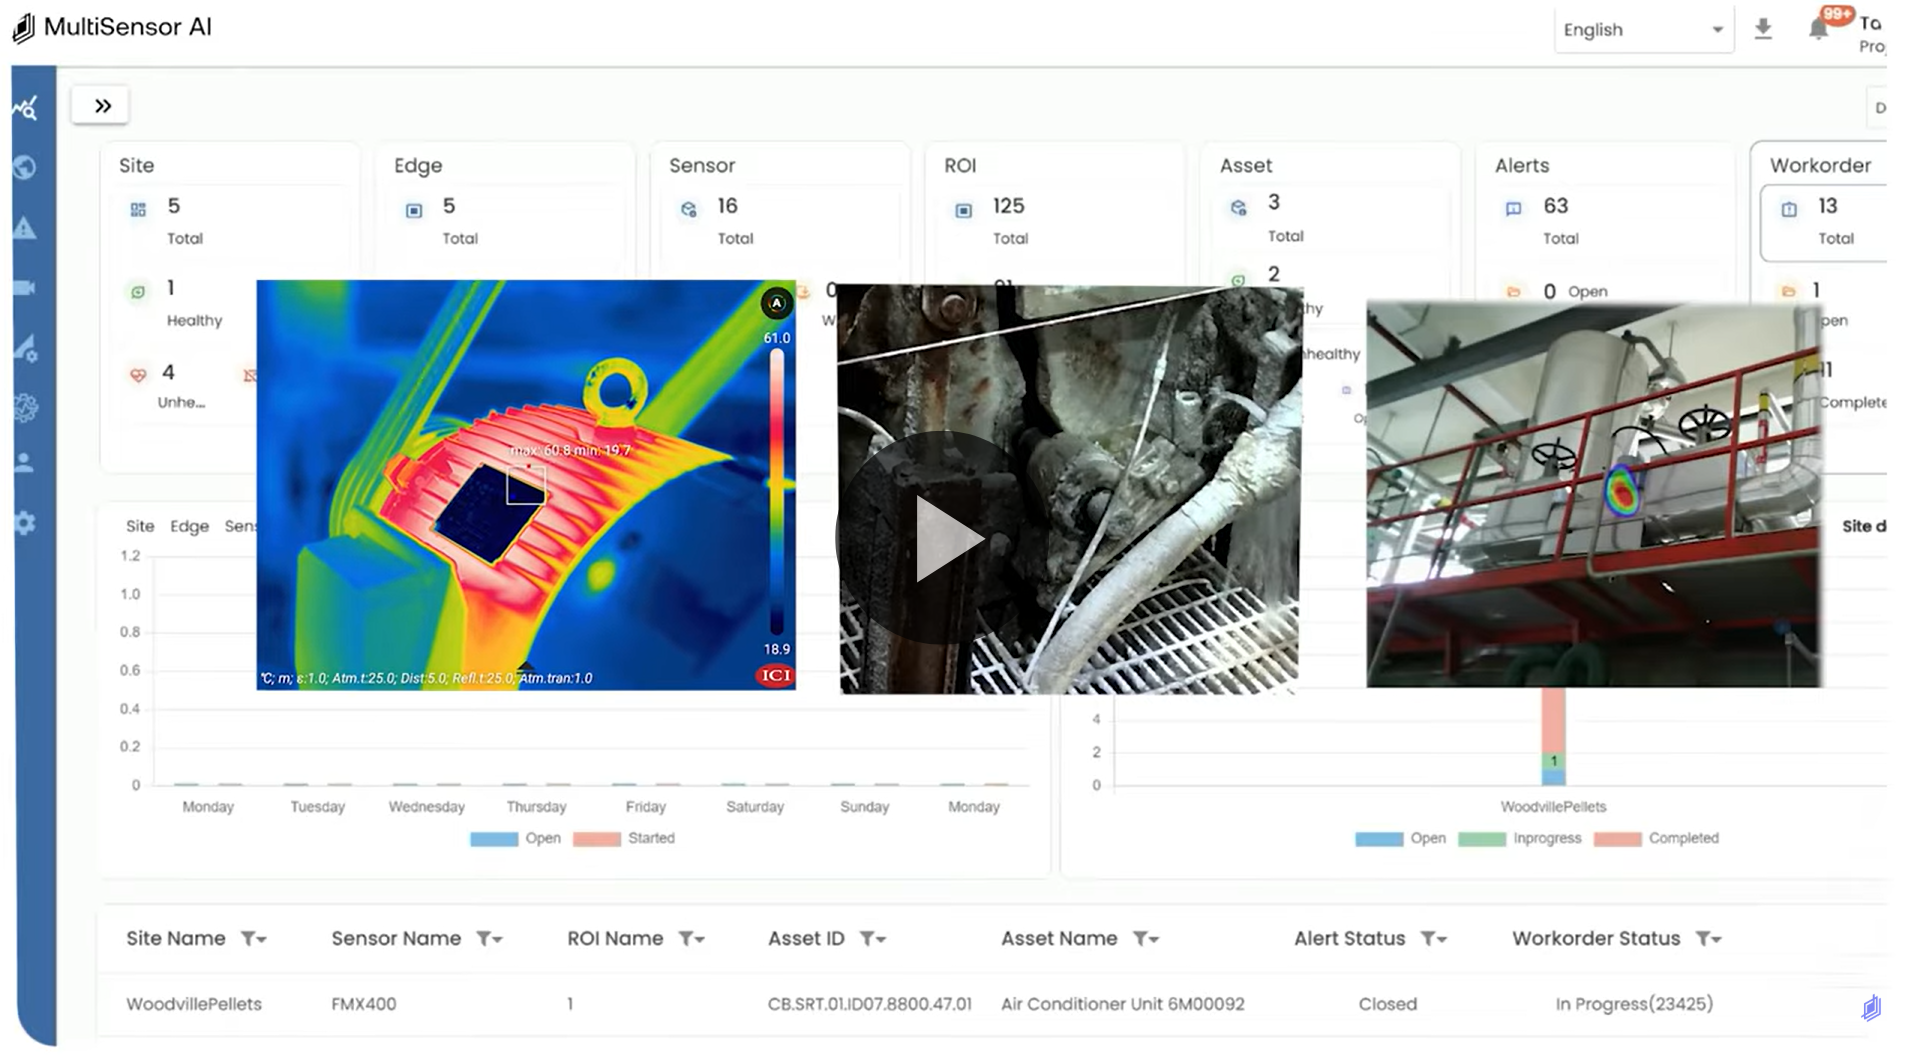Image resolution: width=1905 pixels, height=1055 pixels.
Task: Switch to the Site chart tab
Action: 140,526
